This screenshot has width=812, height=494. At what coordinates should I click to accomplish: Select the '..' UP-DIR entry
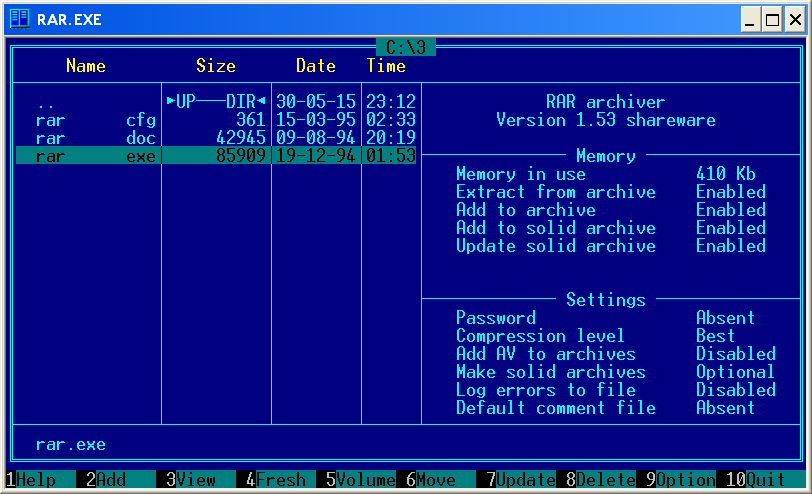[216, 101]
